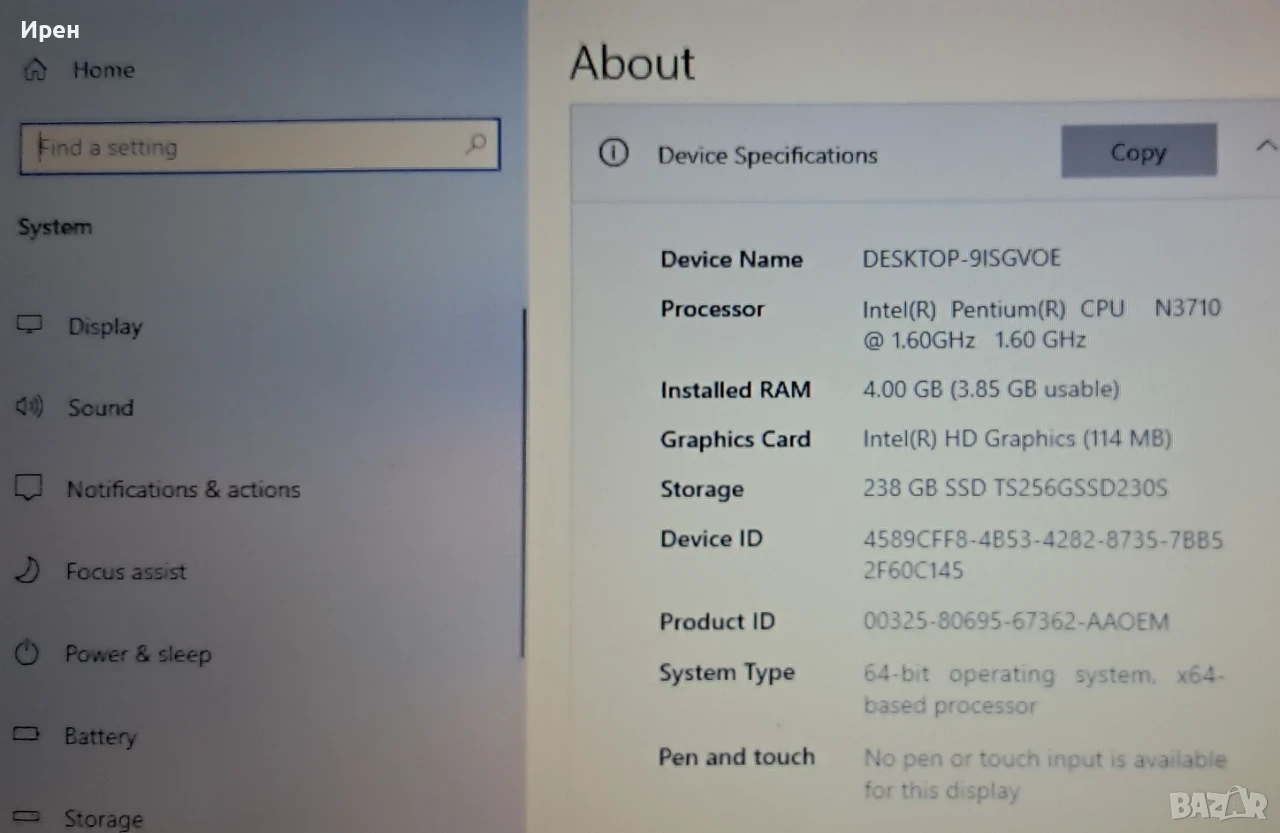
Task: Open Storage settings page
Action: pyautogui.click(x=103, y=818)
